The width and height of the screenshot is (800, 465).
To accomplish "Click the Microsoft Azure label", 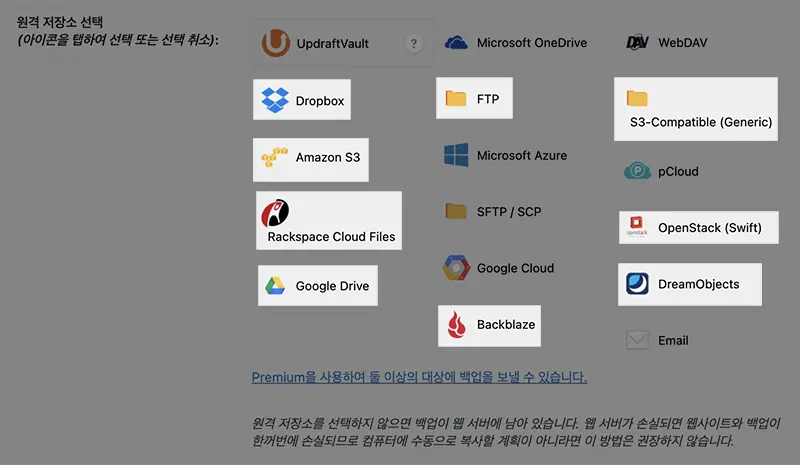I will (x=522, y=156).
